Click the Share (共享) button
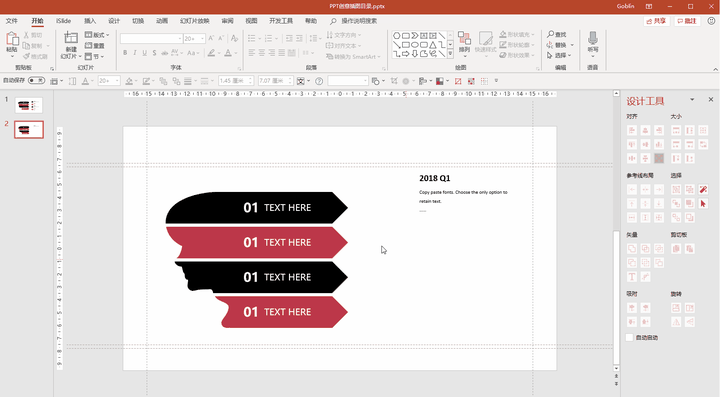 [x=656, y=21]
